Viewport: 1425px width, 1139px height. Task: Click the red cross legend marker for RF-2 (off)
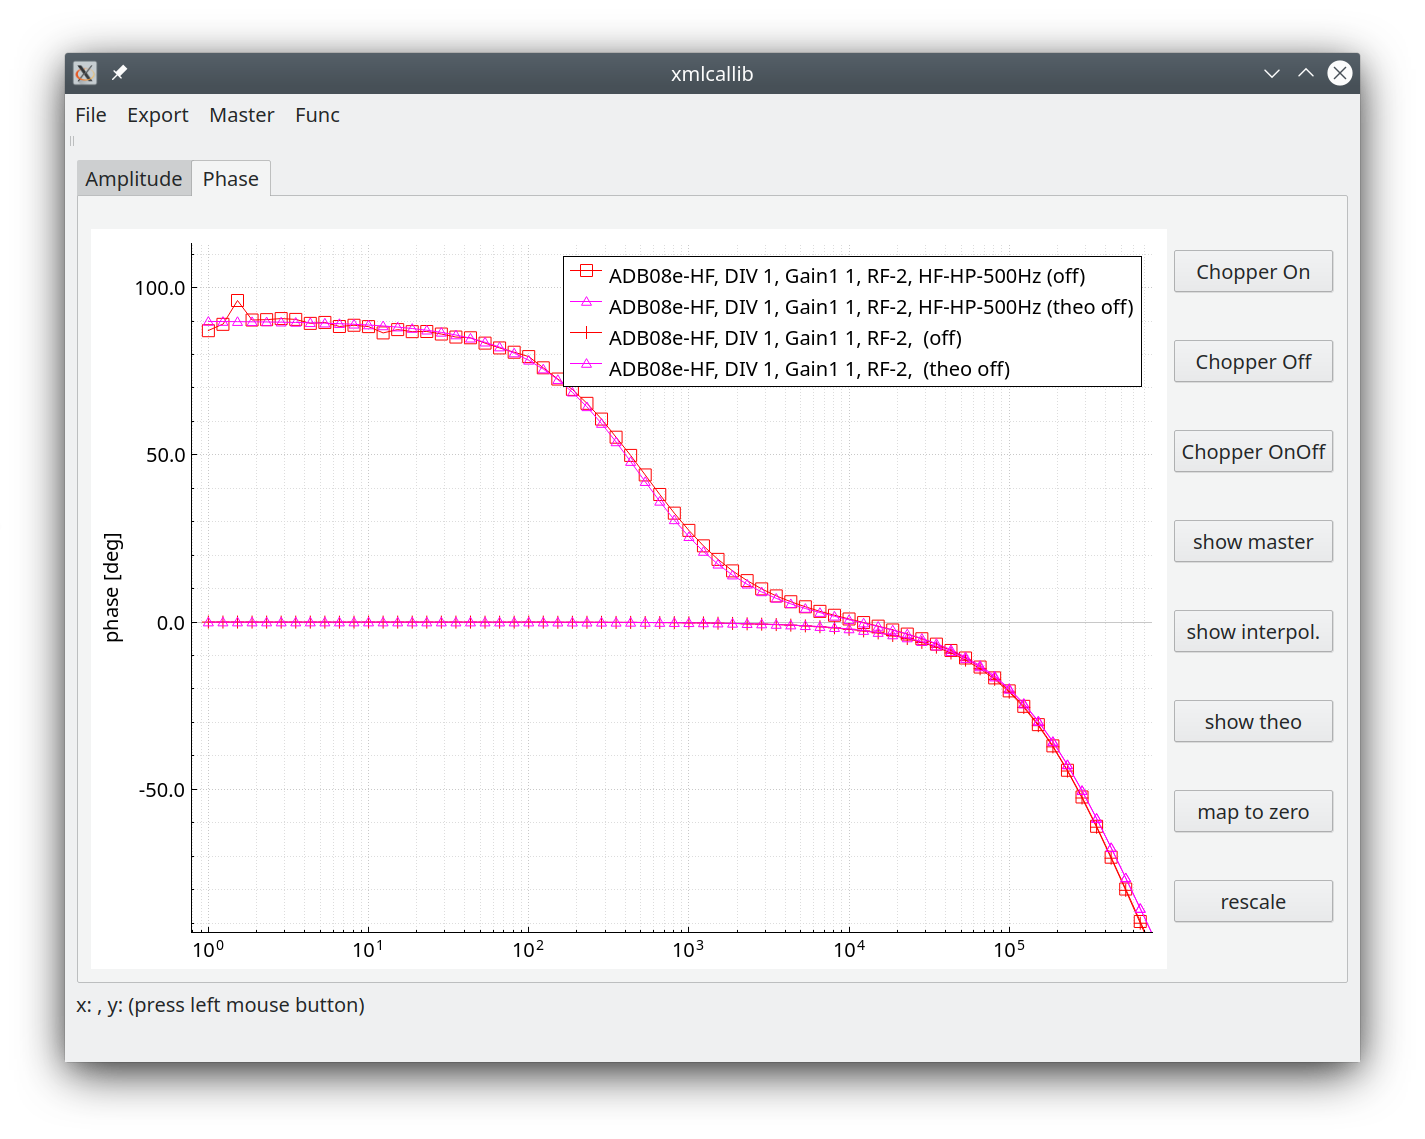click(586, 333)
